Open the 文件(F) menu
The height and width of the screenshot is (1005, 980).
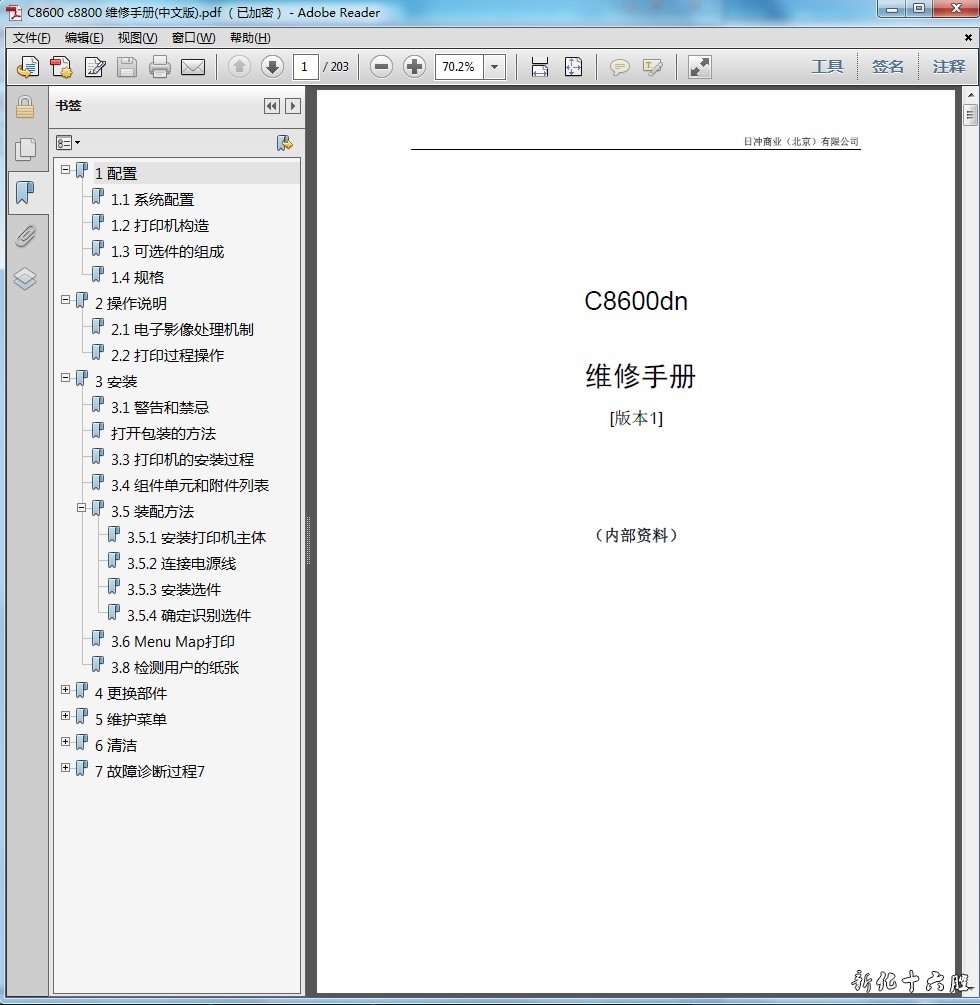31,38
